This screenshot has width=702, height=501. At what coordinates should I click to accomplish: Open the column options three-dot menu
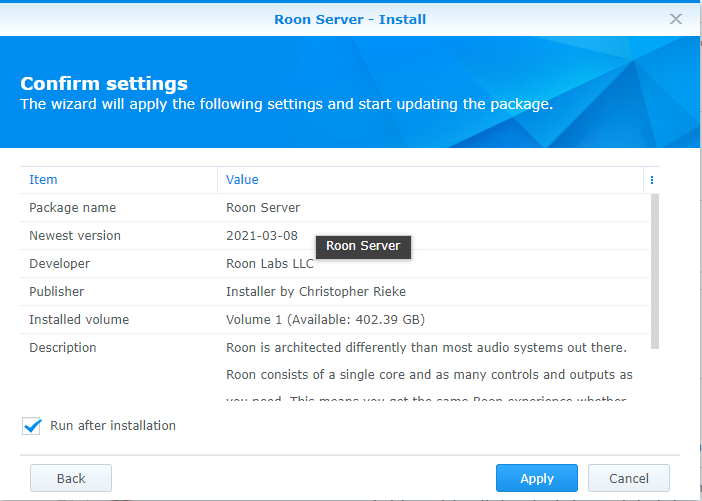coord(652,180)
